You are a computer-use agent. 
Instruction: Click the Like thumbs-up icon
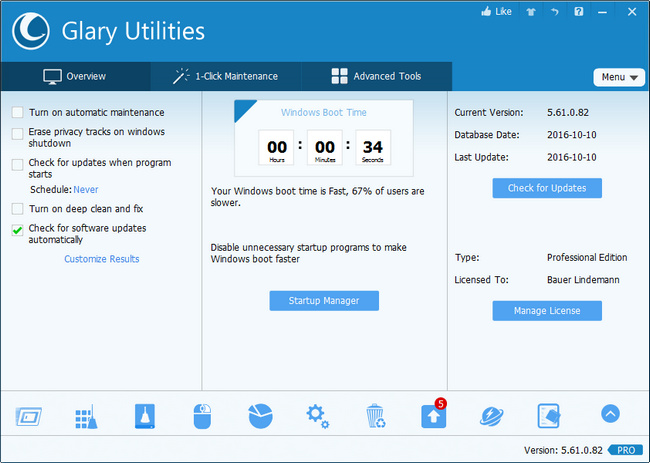pos(486,11)
